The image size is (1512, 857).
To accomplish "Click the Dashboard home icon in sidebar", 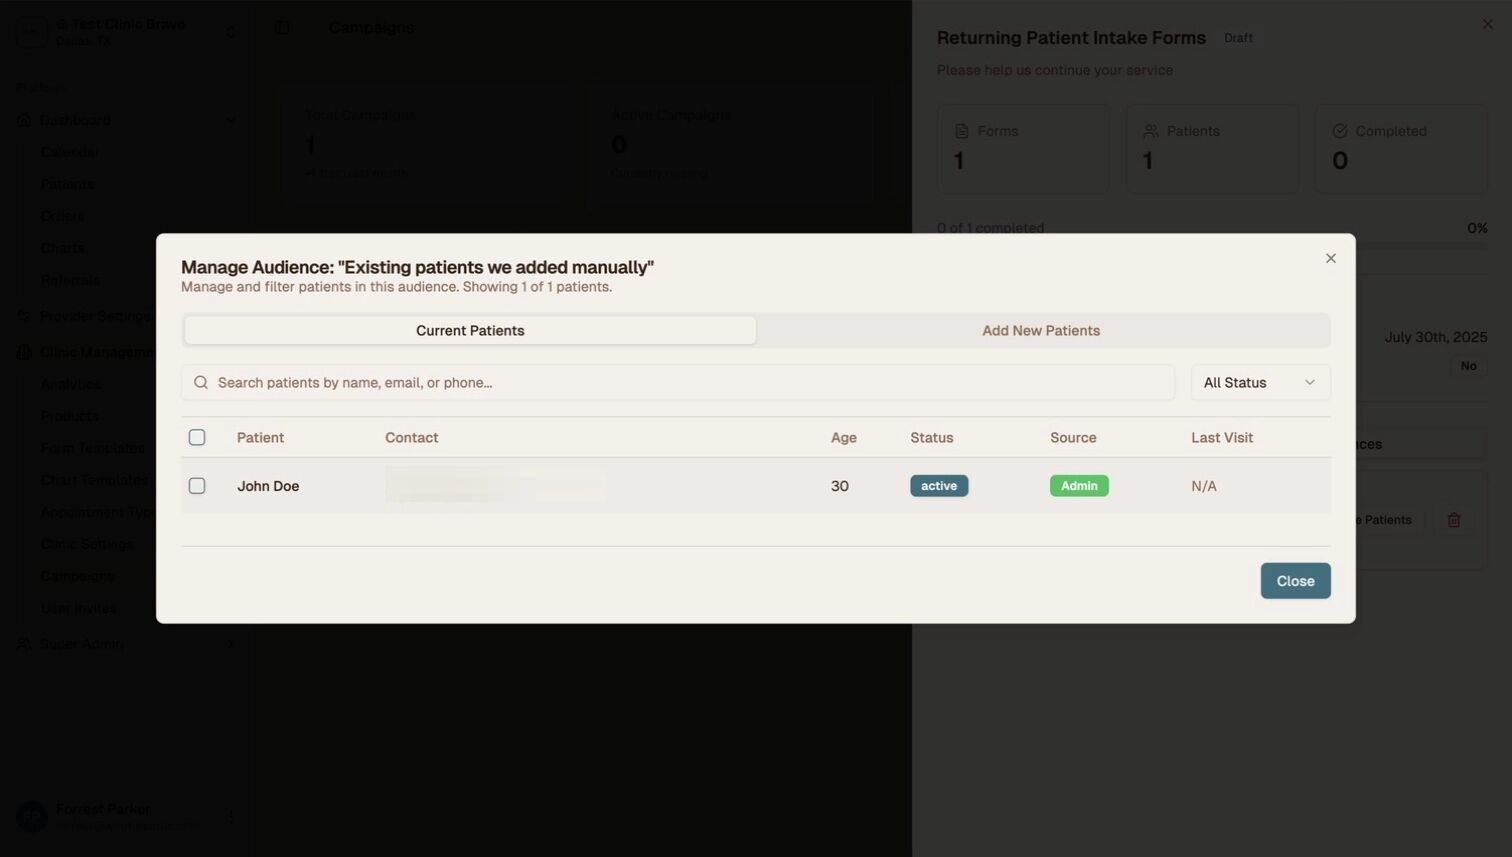I will tap(24, 120).
